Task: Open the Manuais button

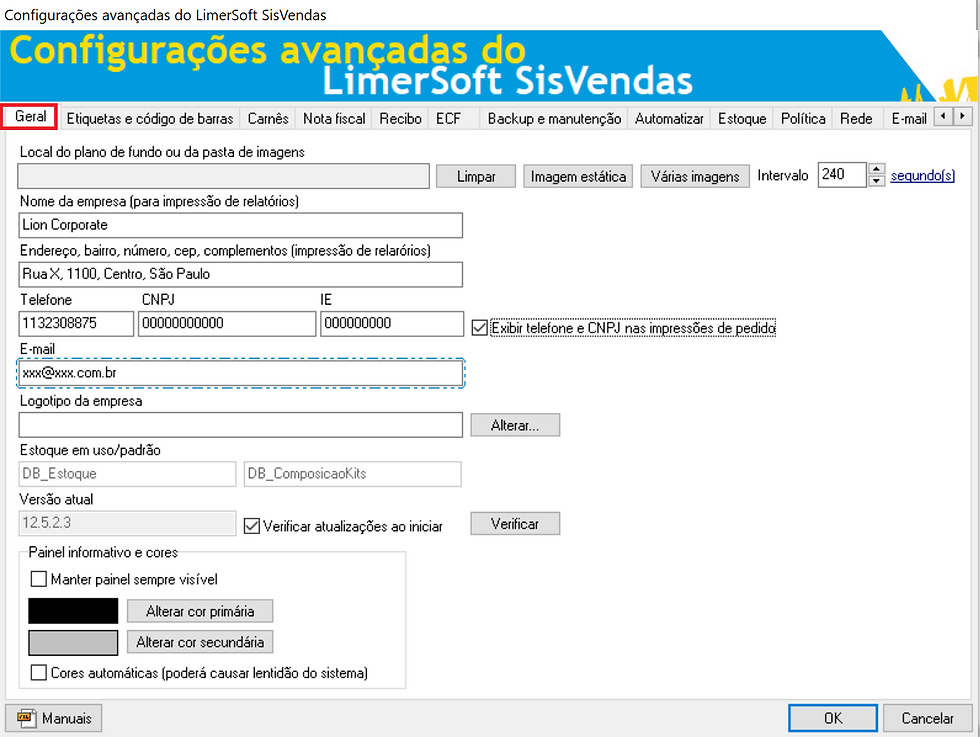Action: pos(54,718)
